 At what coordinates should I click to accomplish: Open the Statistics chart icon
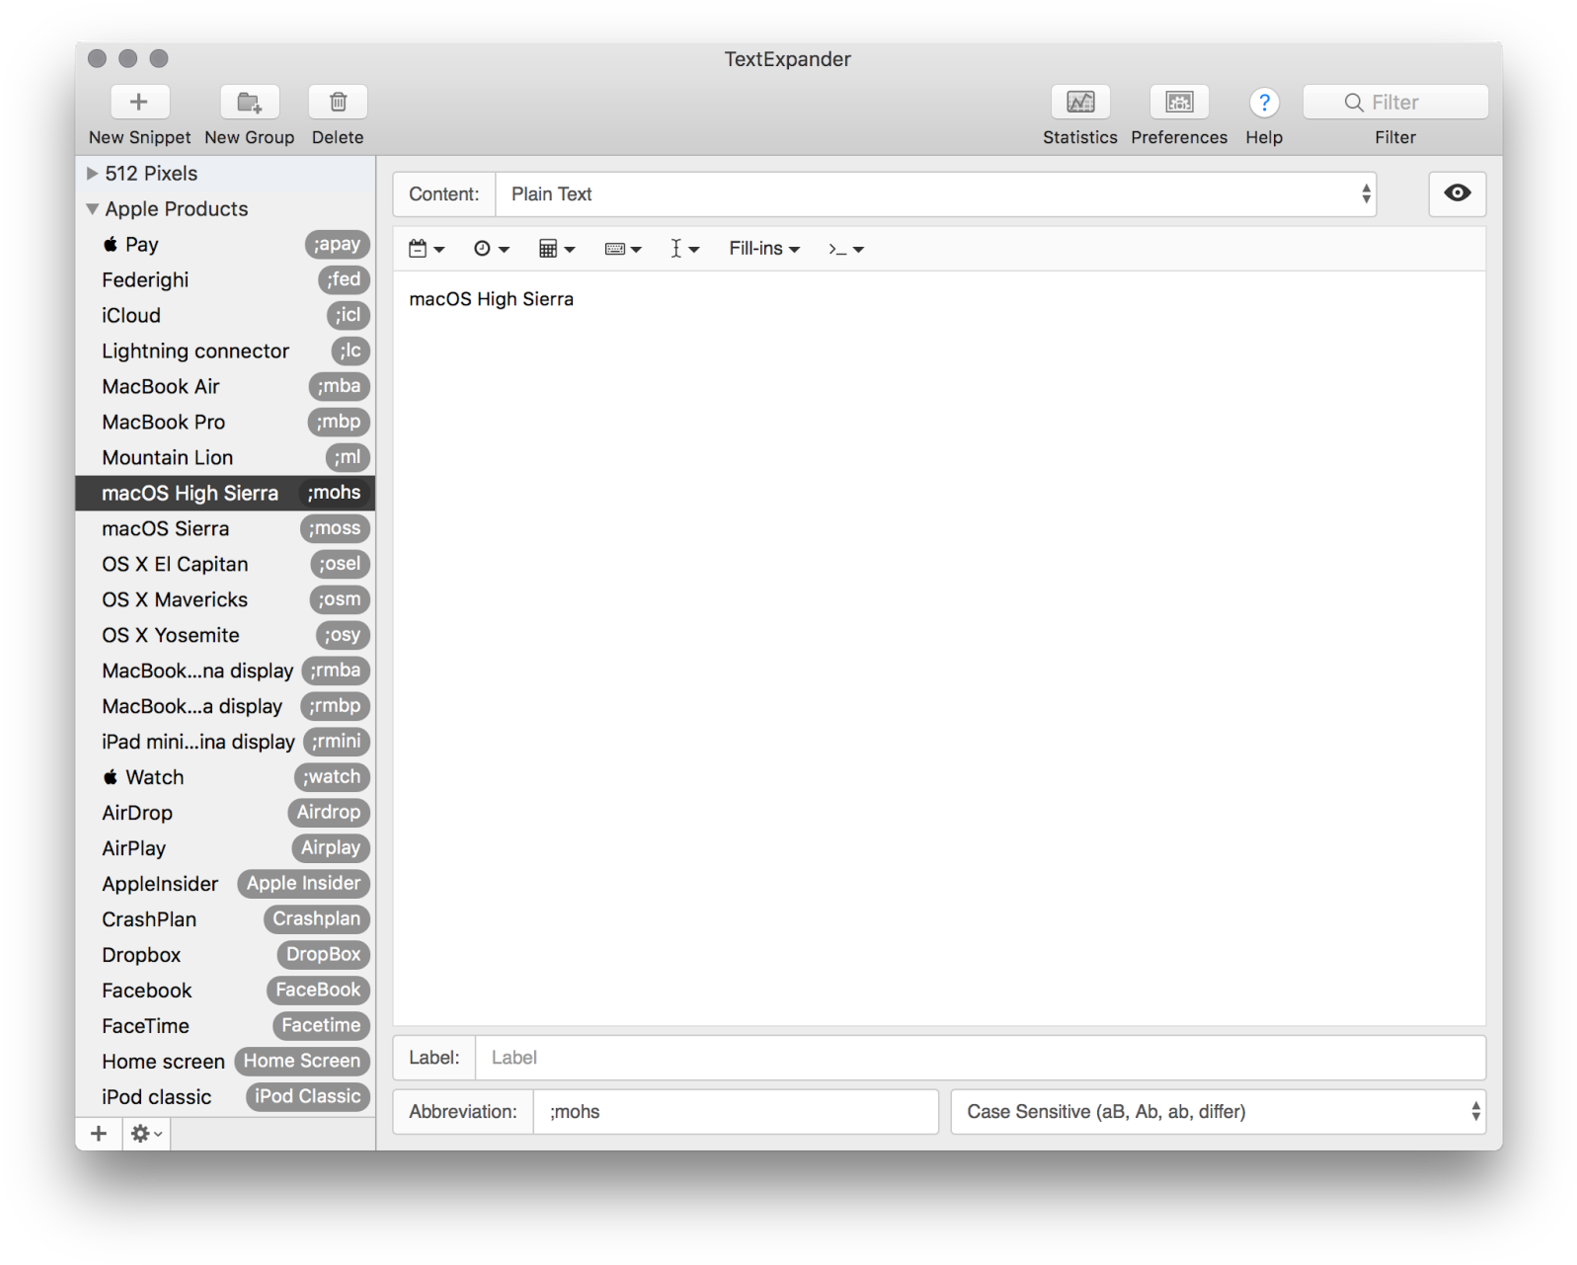pos(1080,102)
